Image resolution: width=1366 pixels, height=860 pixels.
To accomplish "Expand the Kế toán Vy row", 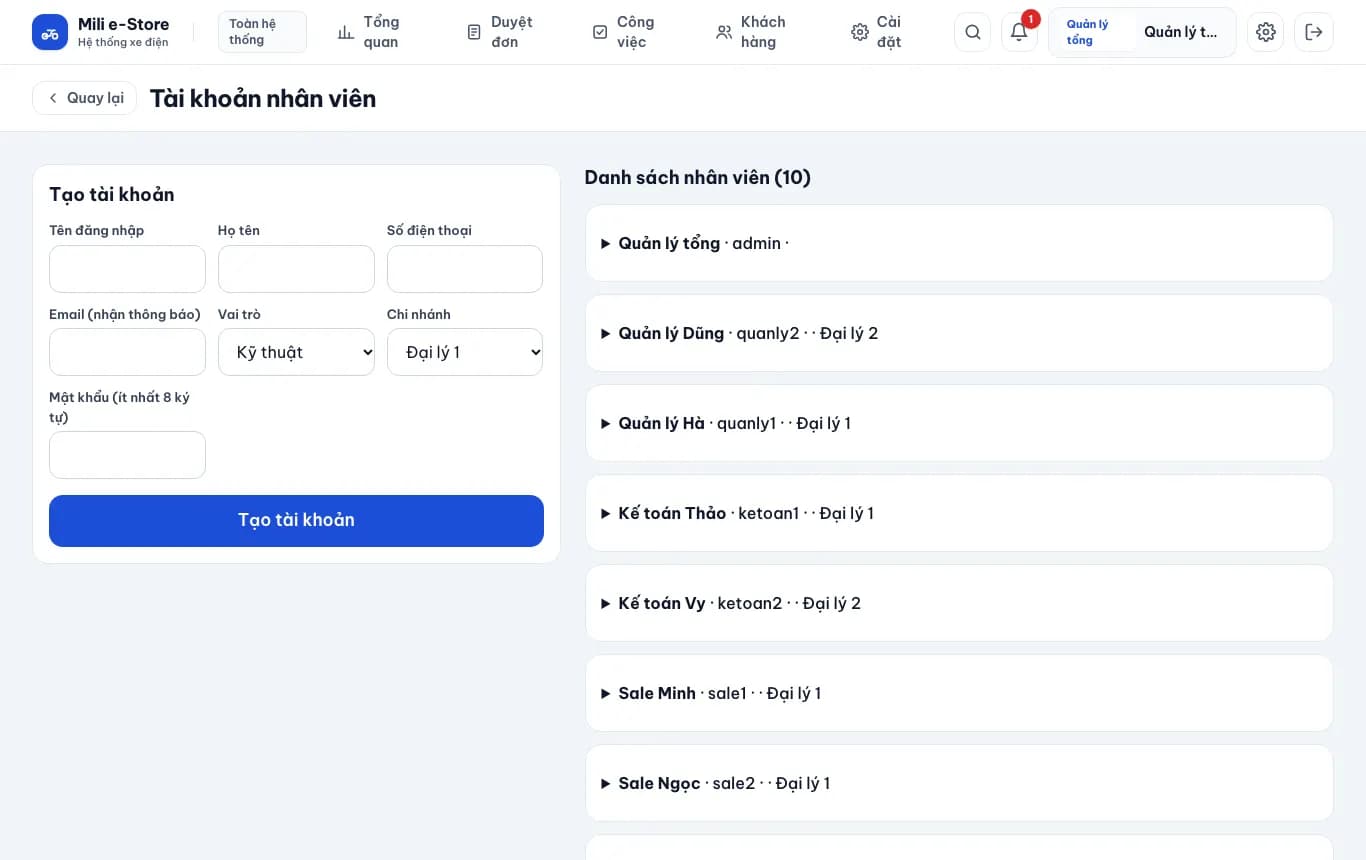I will 959,603.
